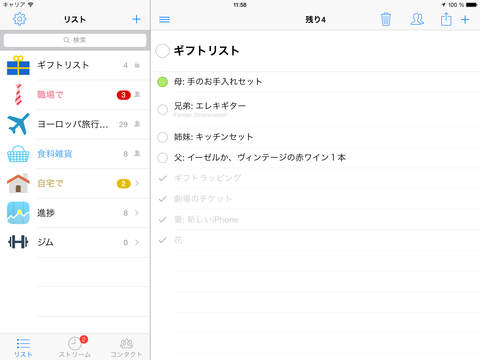Switch to the リスト tab
Image resolution: width=480 pixels, height=360 pixels.
tap(23, 347)
